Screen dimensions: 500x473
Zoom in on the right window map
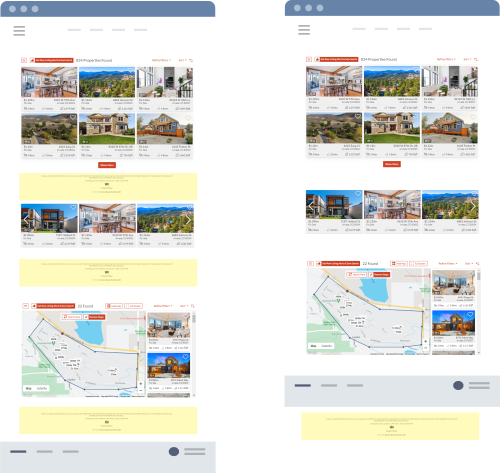click(425, 341)
